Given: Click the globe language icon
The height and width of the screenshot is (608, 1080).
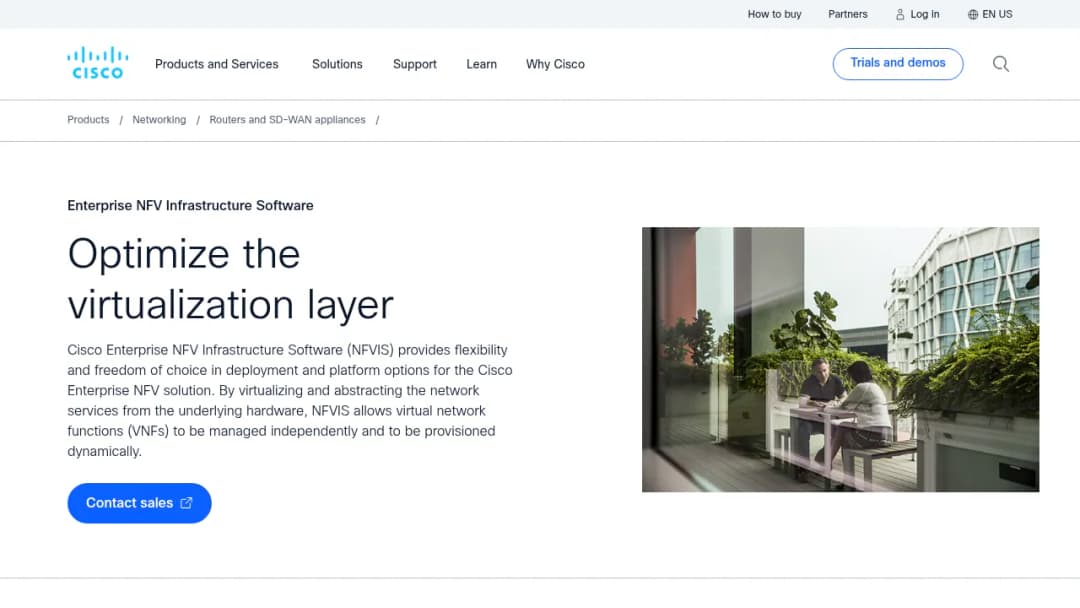Looking at the screenshot, I should click(x=973, y=14).
